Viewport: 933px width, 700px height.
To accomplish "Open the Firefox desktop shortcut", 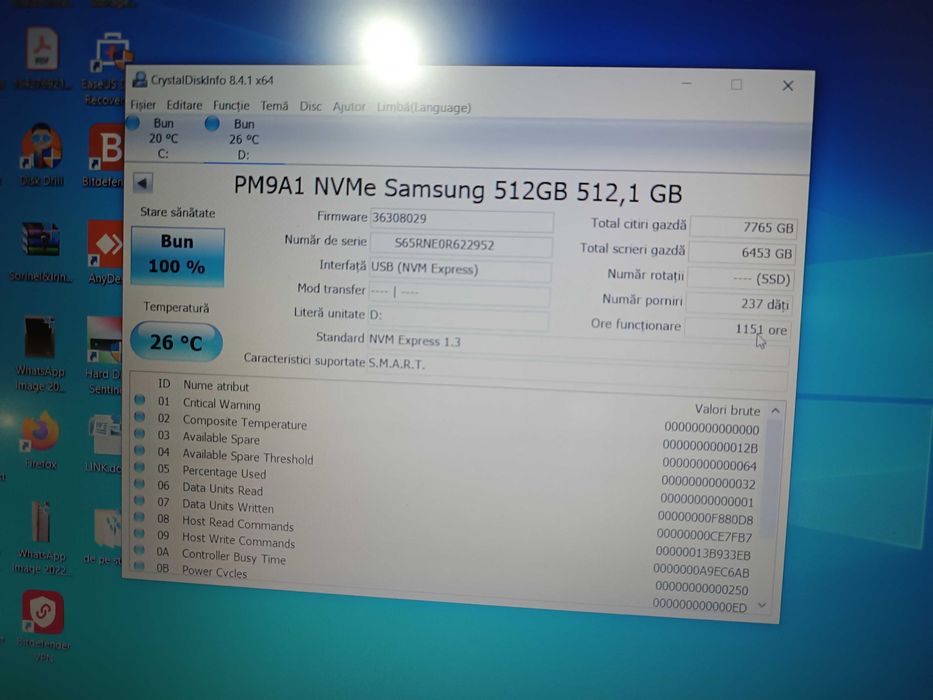I will tap(41, 440).
